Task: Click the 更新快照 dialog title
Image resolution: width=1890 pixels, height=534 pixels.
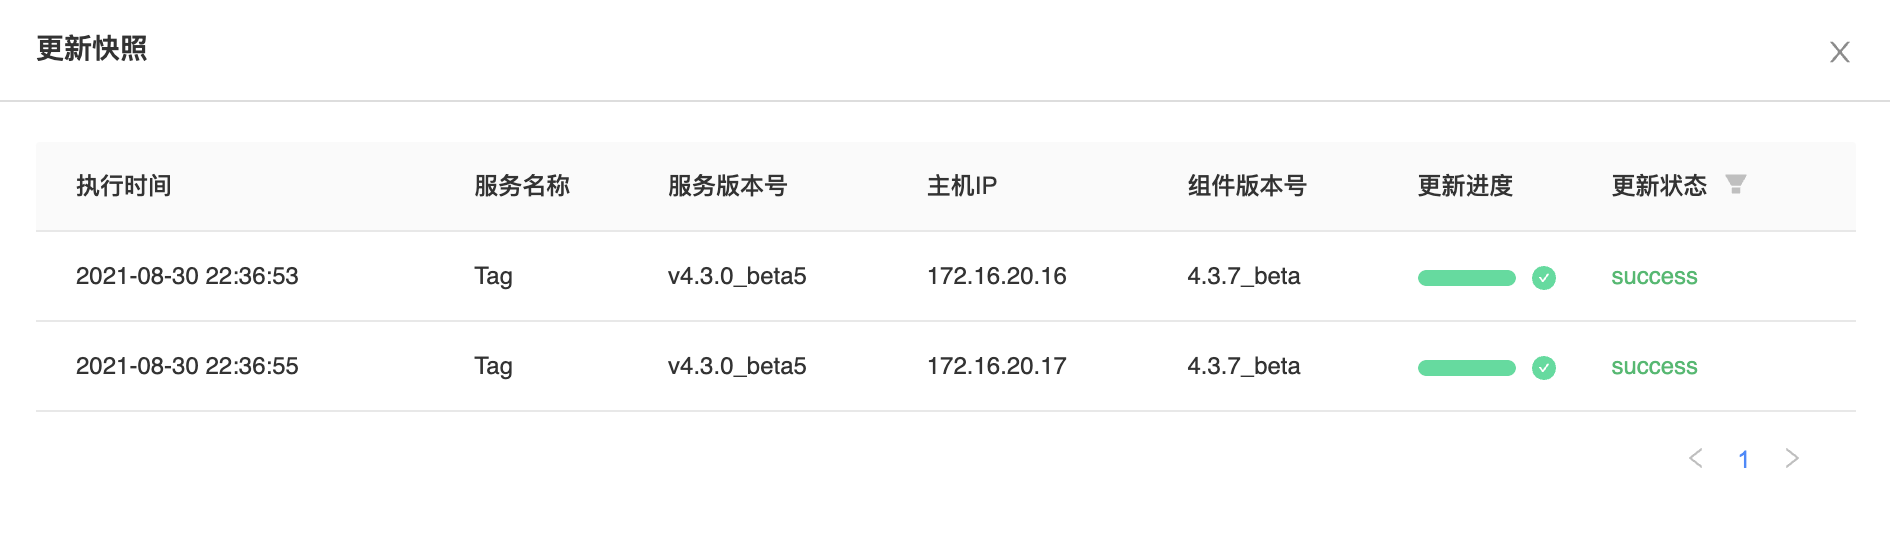Action: pyautogui.click(x=92, y=48)
